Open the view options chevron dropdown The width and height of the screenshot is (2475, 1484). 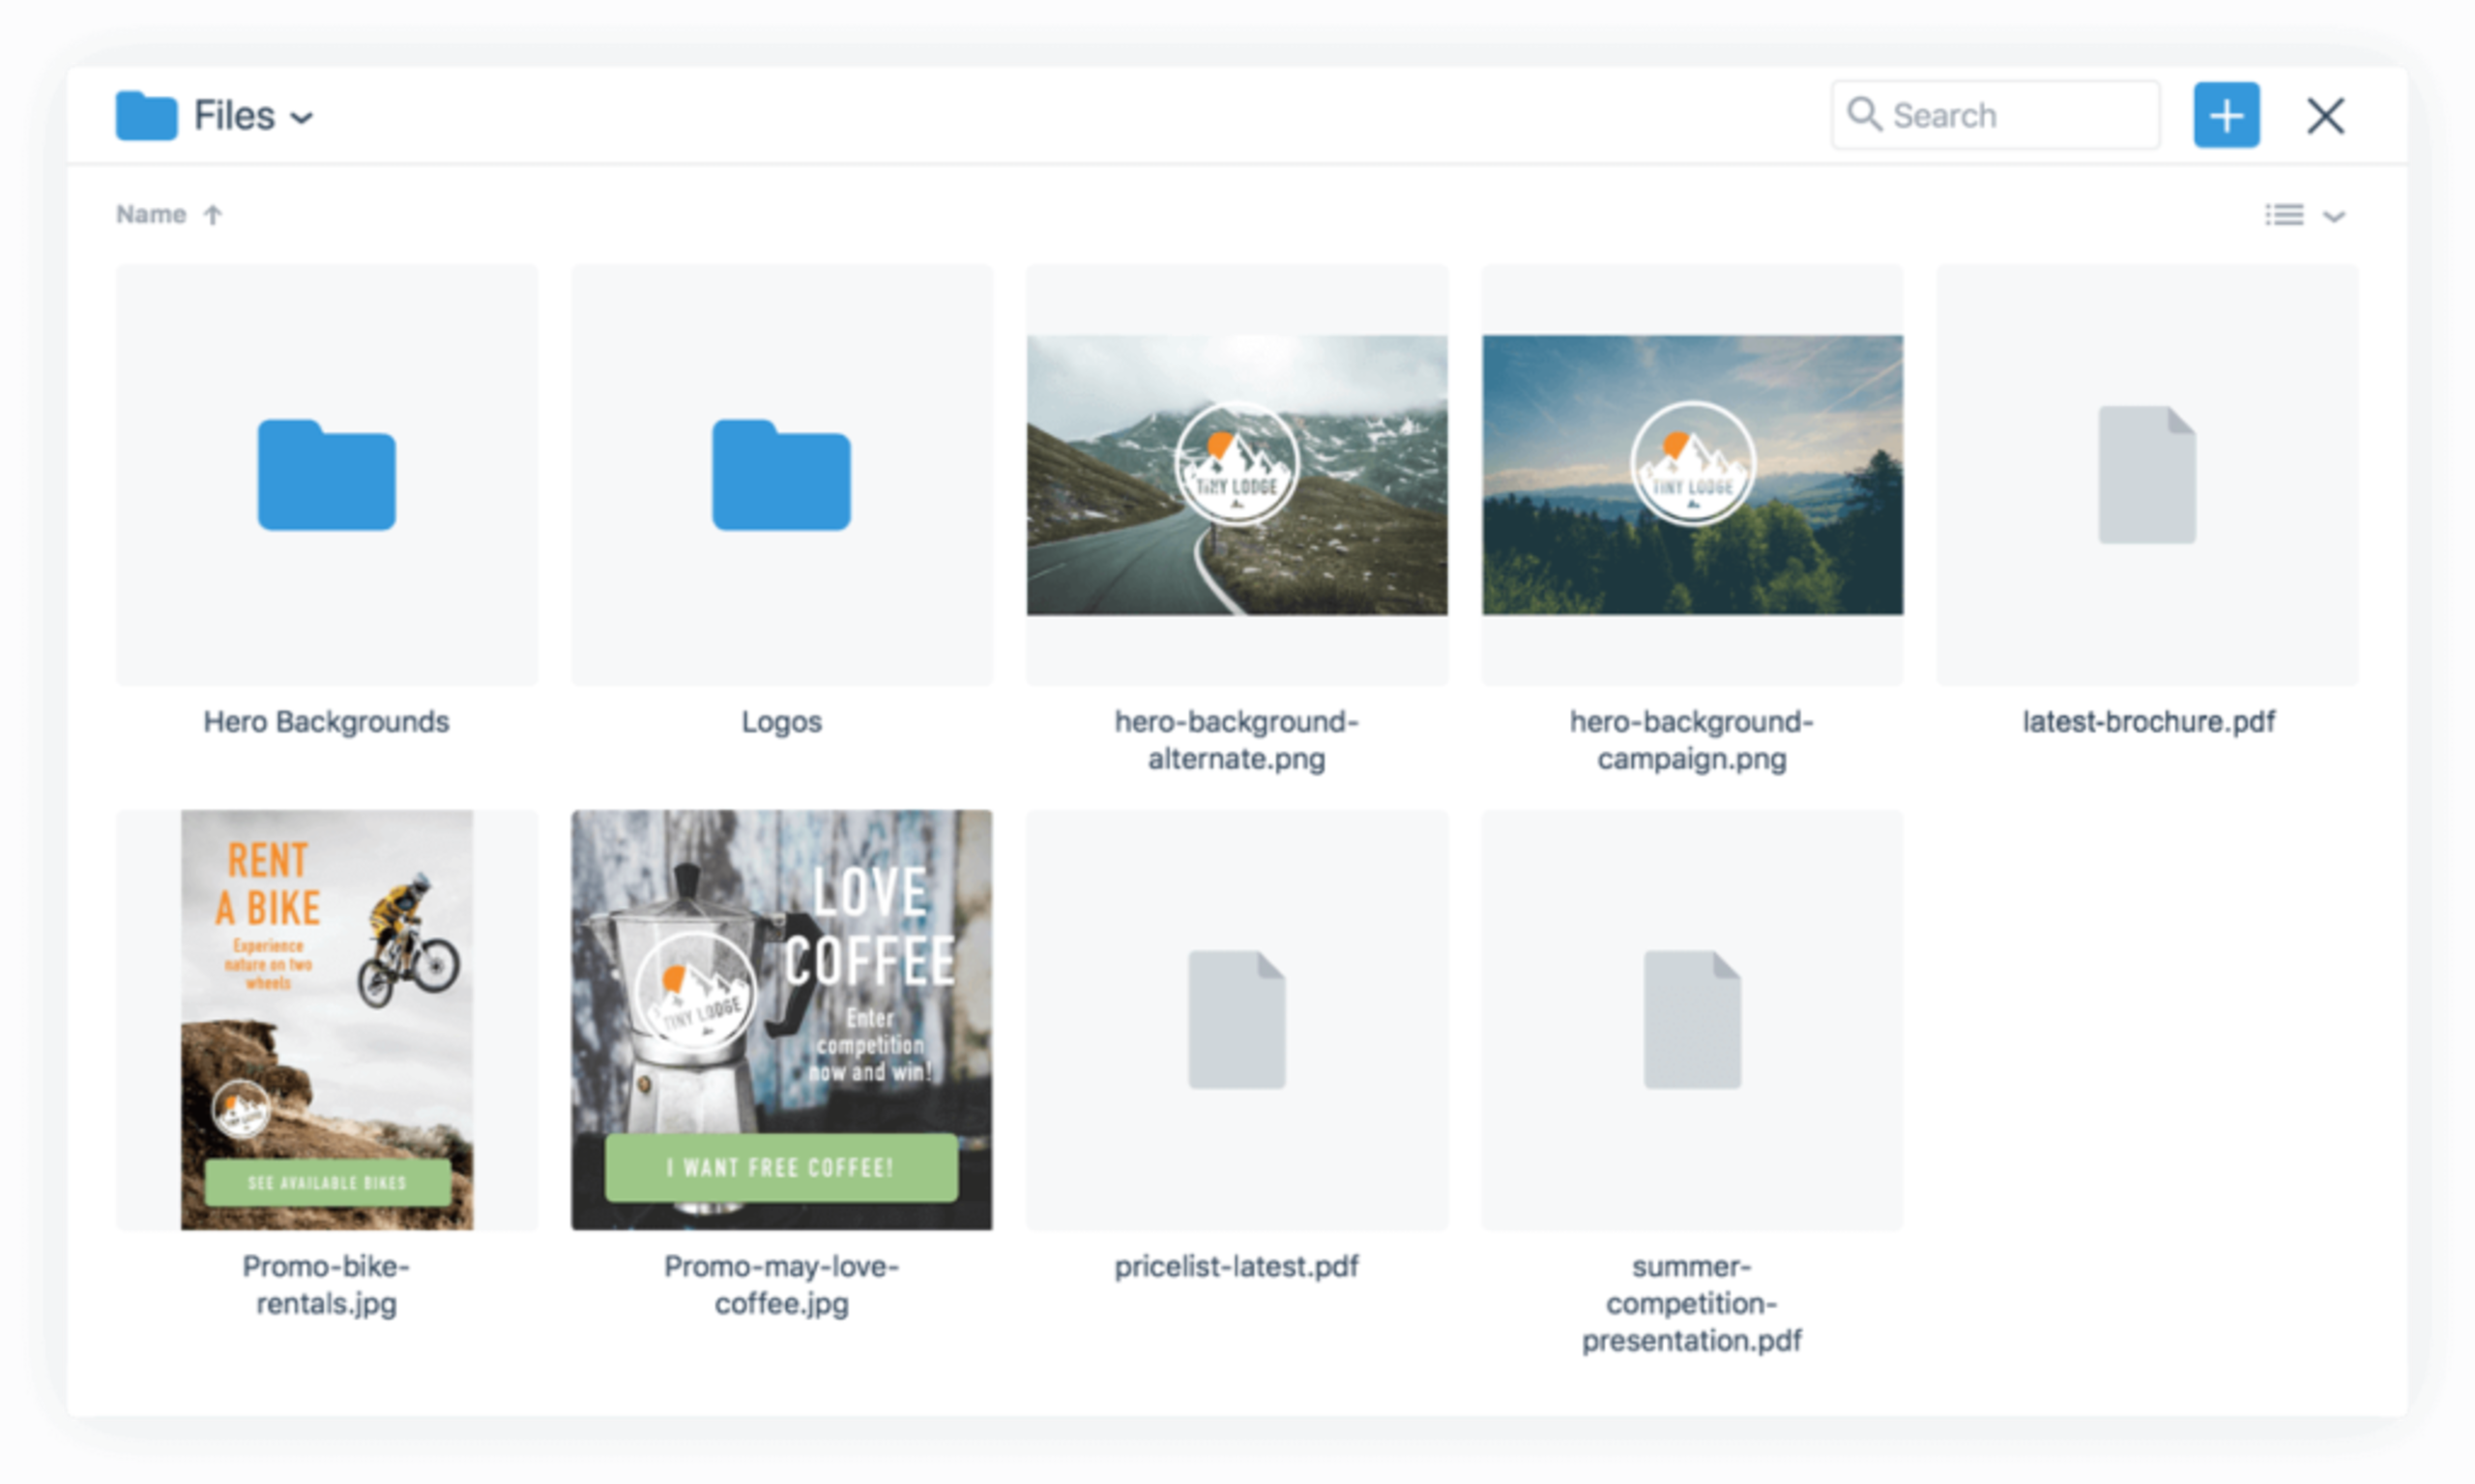[x=2335, y=215]
